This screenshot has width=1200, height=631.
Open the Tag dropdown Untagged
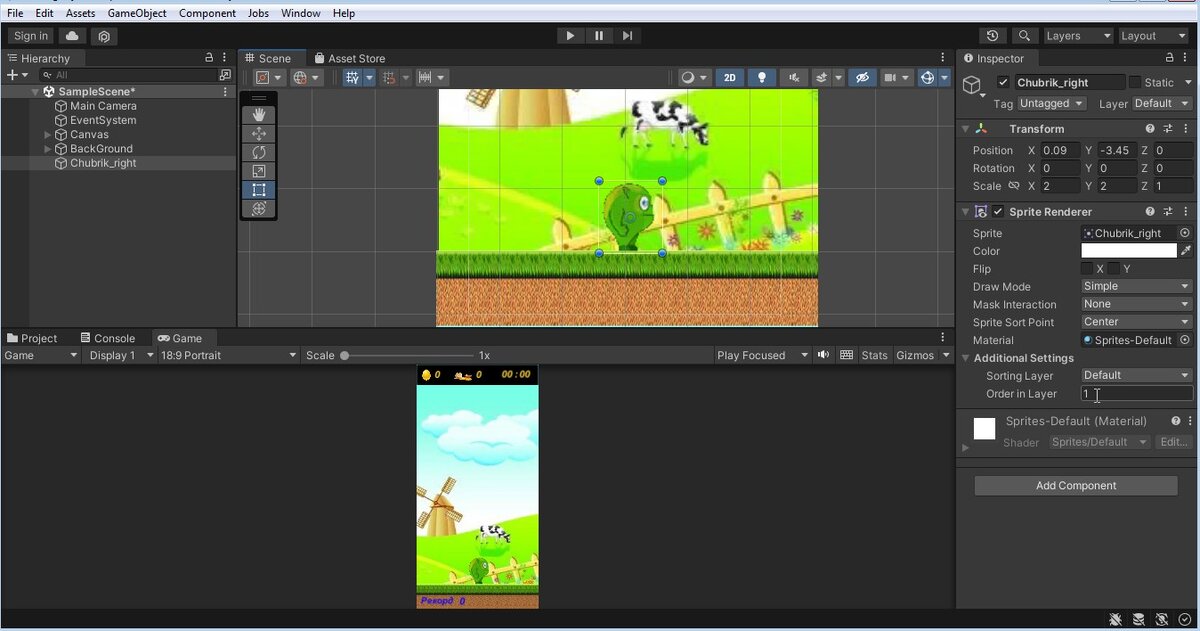1051,103
